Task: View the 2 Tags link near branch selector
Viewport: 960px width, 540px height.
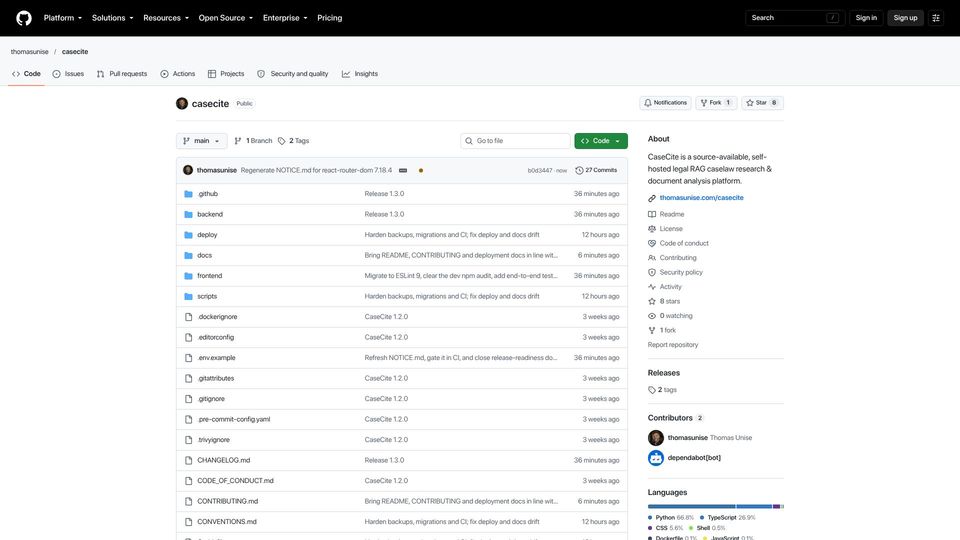Action: point(293,141)
